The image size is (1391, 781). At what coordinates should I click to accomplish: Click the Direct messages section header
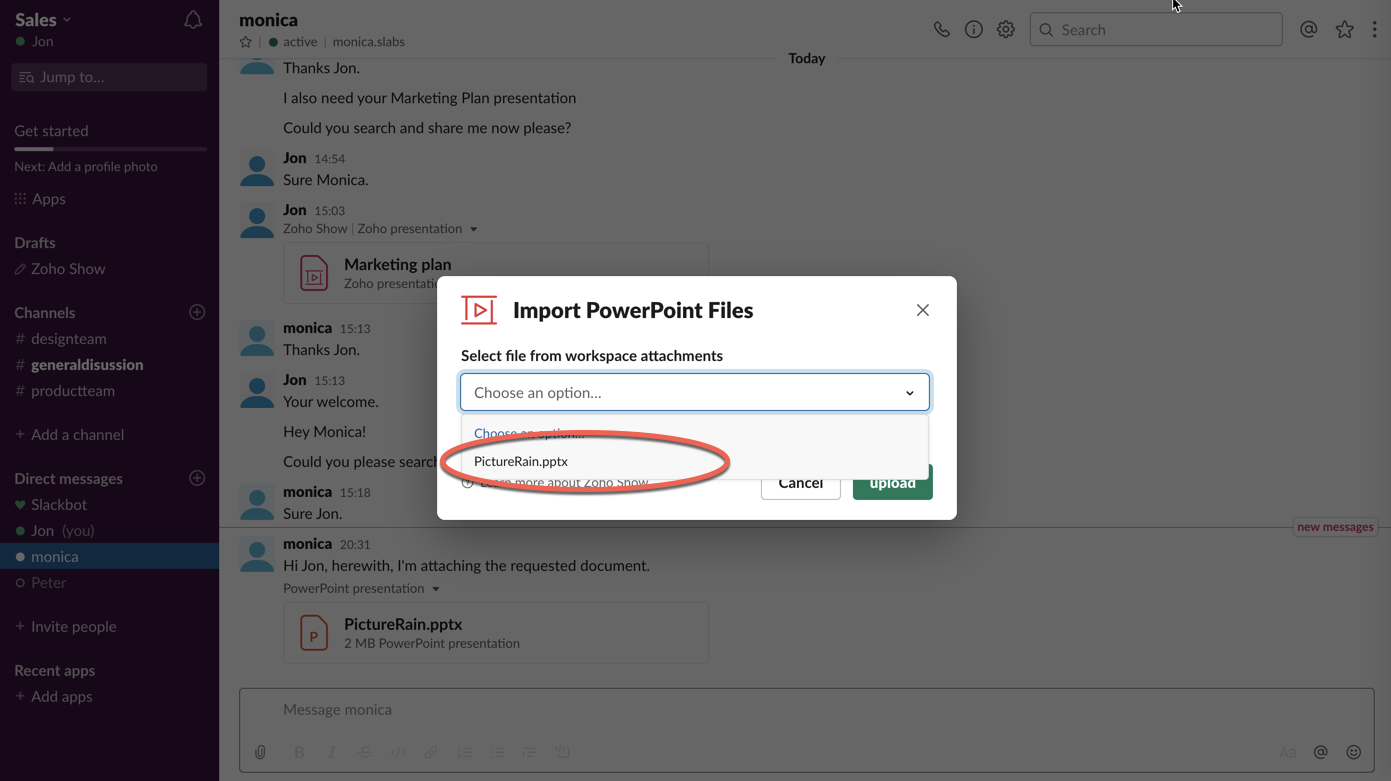(x=68, y=479)
